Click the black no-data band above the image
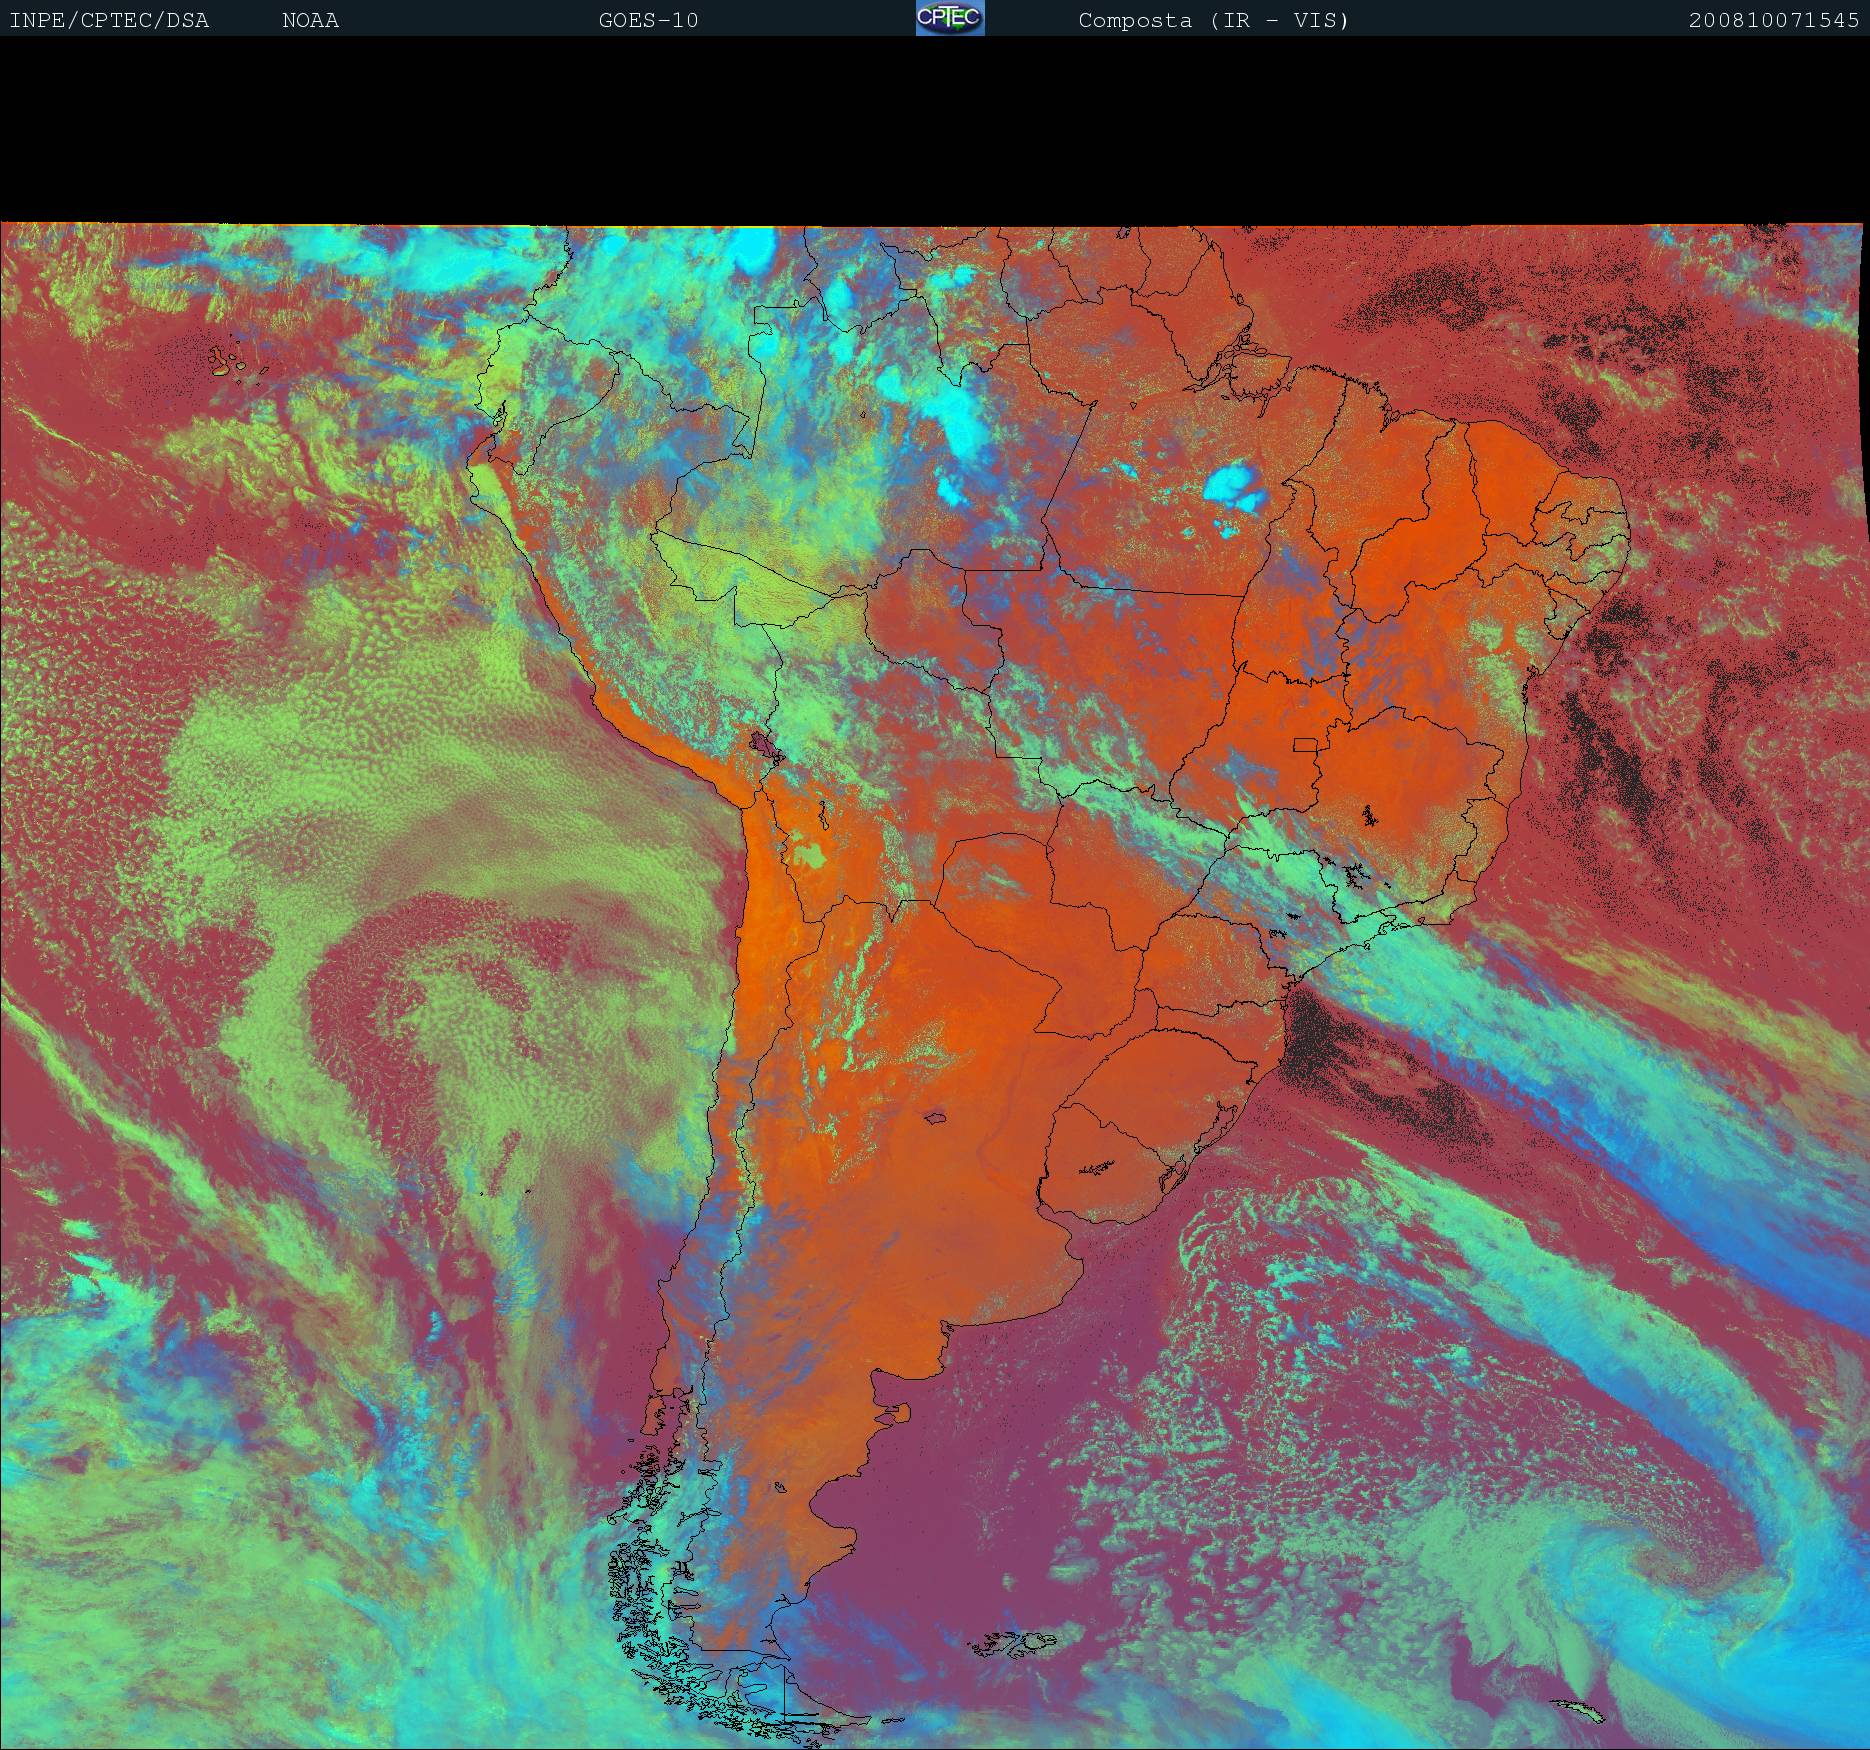The image size is (1870, 1750). click(x=935, y=130)
